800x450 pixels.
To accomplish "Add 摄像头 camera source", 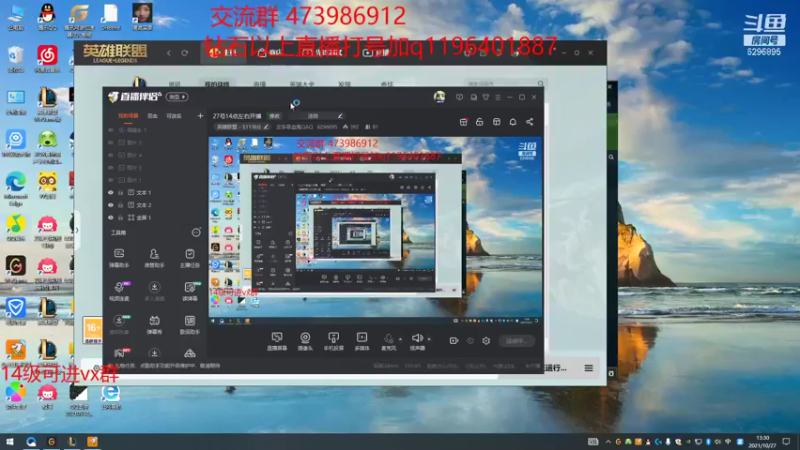I will [305, 341].
